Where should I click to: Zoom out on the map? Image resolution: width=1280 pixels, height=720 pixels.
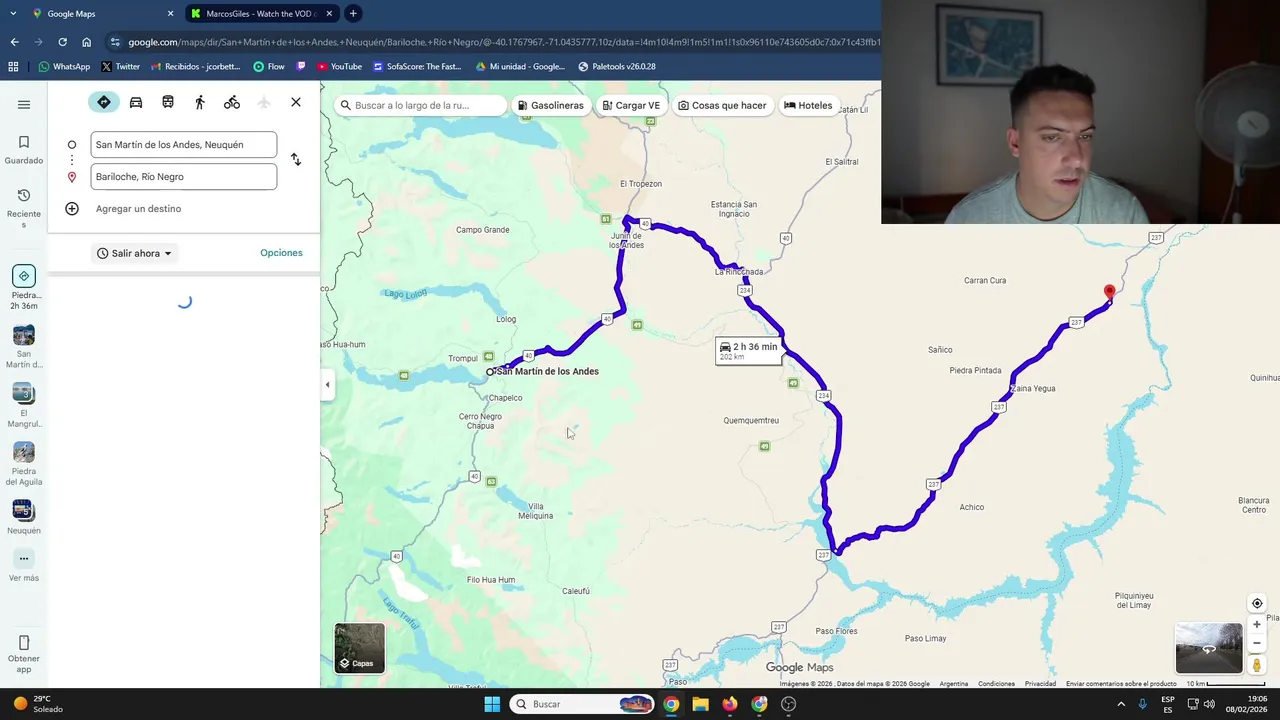tap(1257, 644)
